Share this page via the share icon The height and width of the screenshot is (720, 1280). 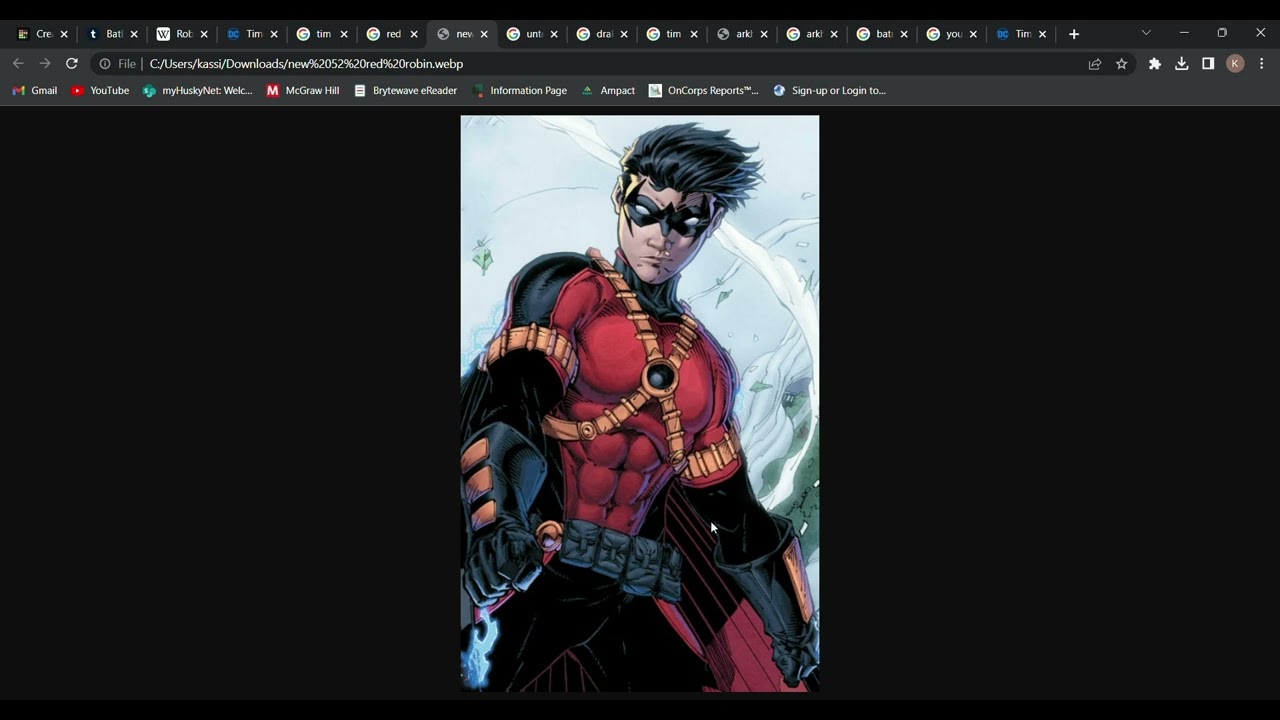coord(1095,64)
